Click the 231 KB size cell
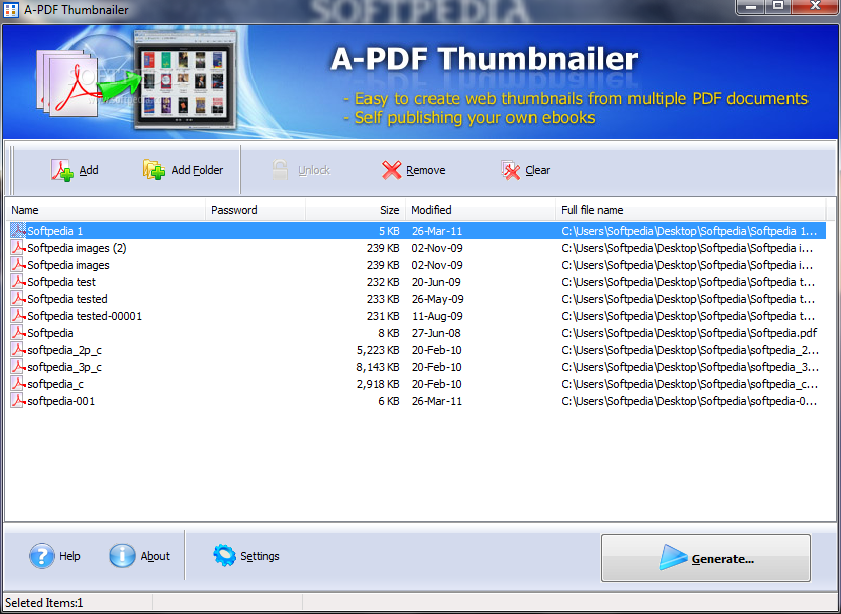 point(383,316)
